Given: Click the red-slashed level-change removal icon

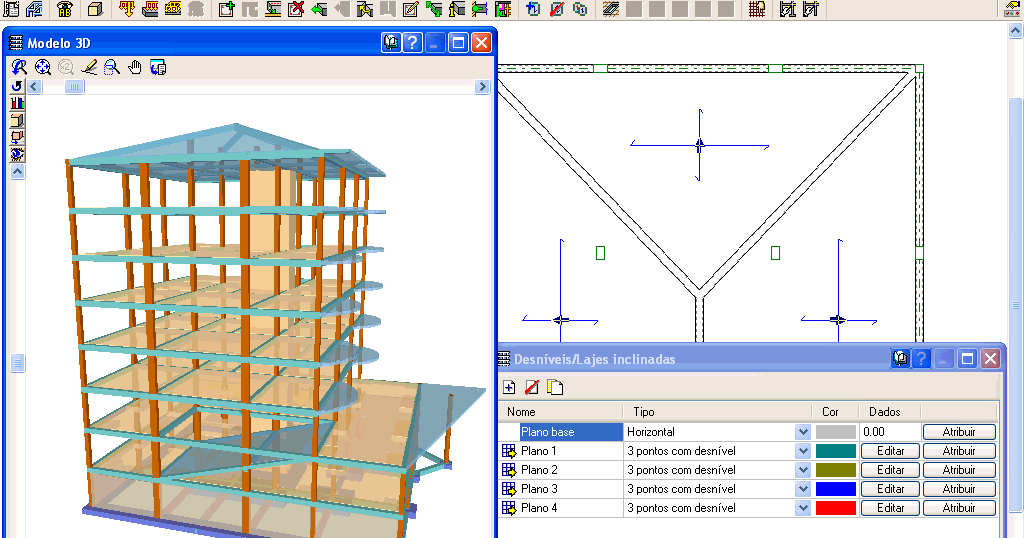Looking at the screenshot, I should 557,8.
